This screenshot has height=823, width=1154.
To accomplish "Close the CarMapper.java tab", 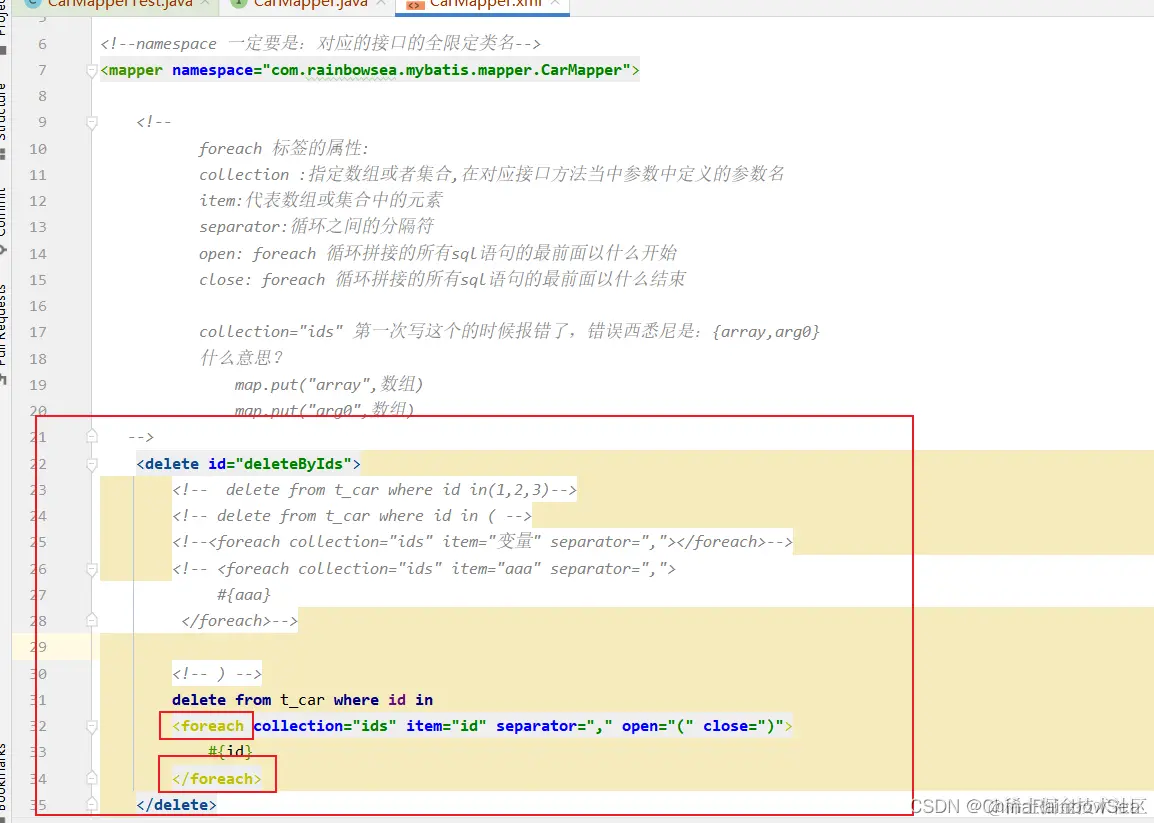I will (380, 4).
